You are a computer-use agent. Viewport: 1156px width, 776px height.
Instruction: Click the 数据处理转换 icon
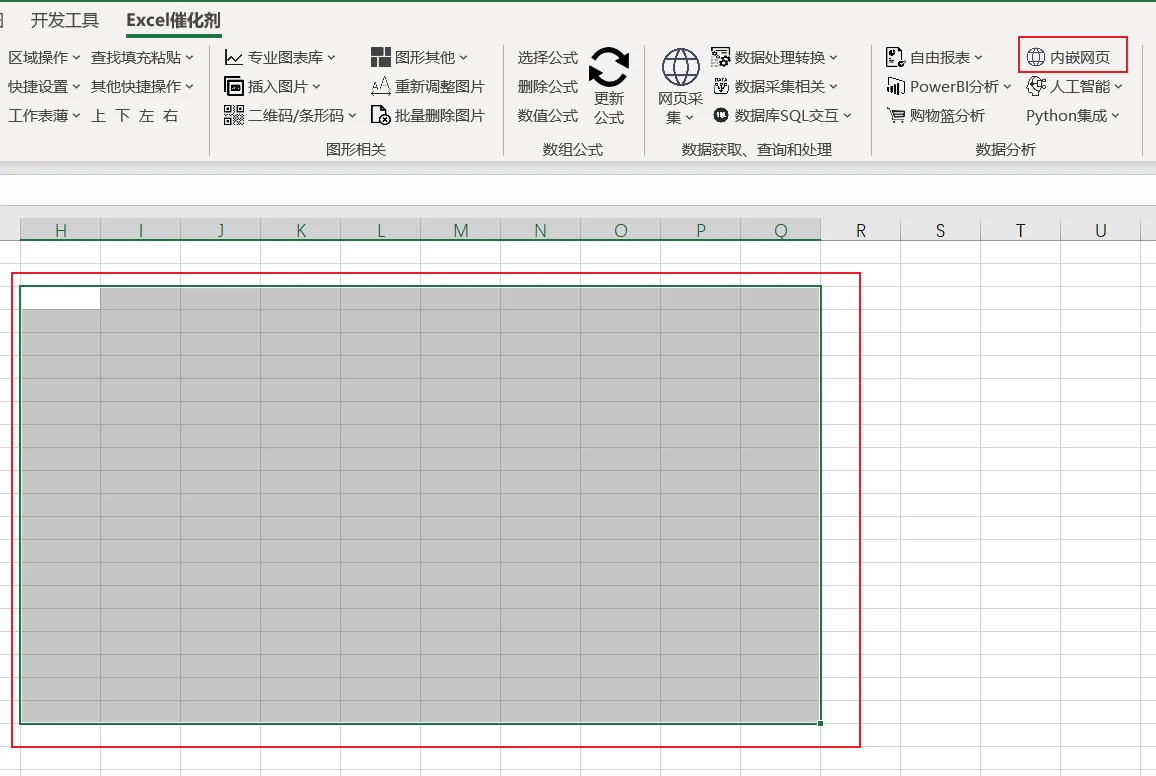tap(720, 57)
